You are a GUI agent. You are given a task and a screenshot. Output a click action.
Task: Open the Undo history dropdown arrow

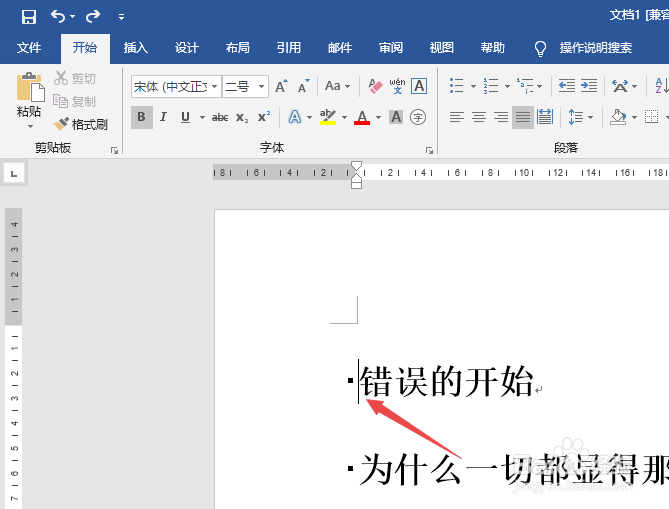coord(73,17)
